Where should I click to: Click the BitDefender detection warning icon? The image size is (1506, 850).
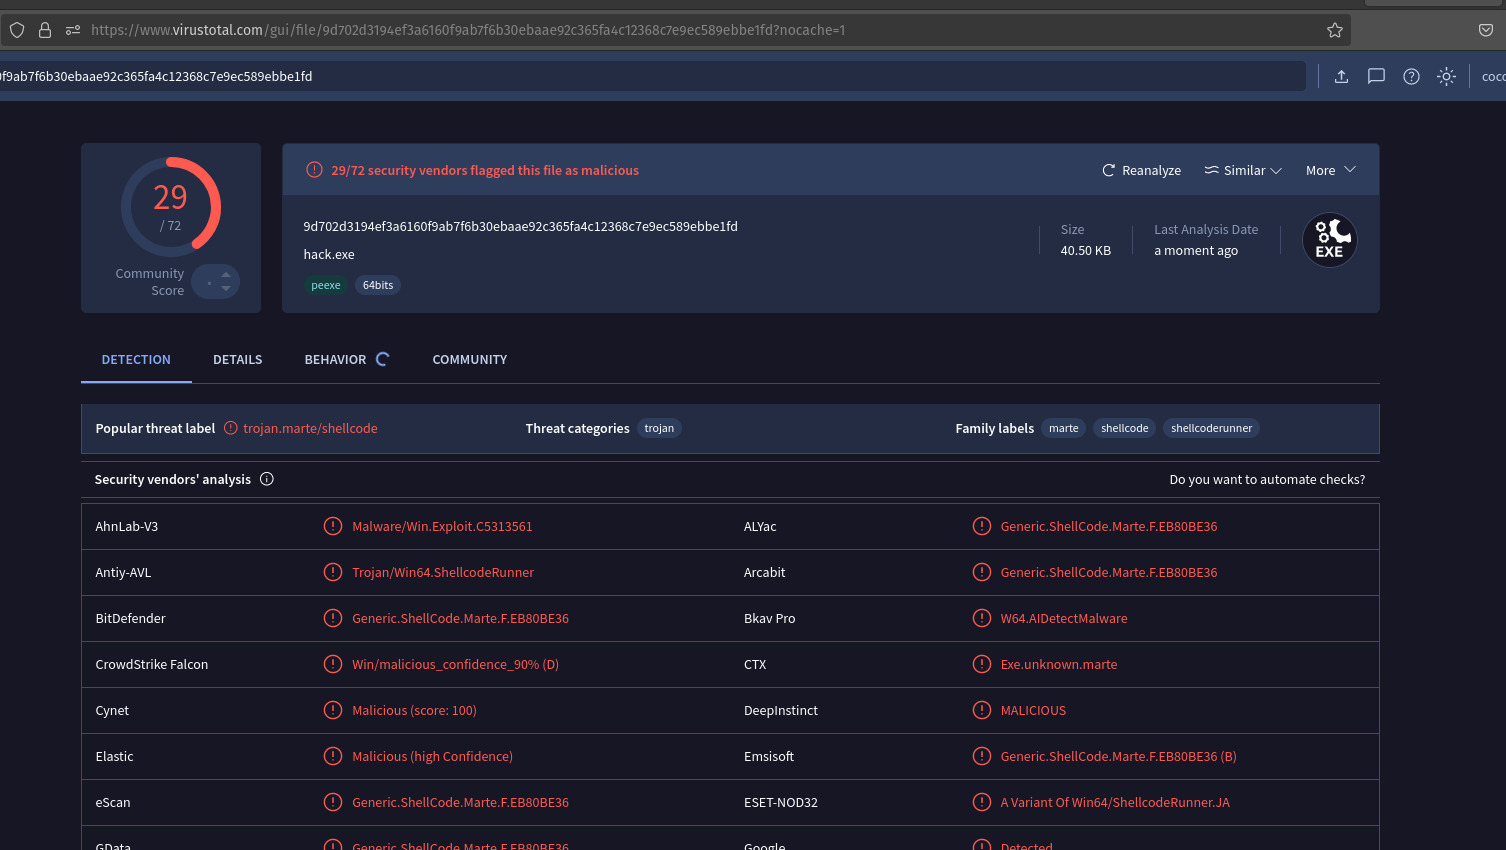pyautogui.click(x=333, y=618)
